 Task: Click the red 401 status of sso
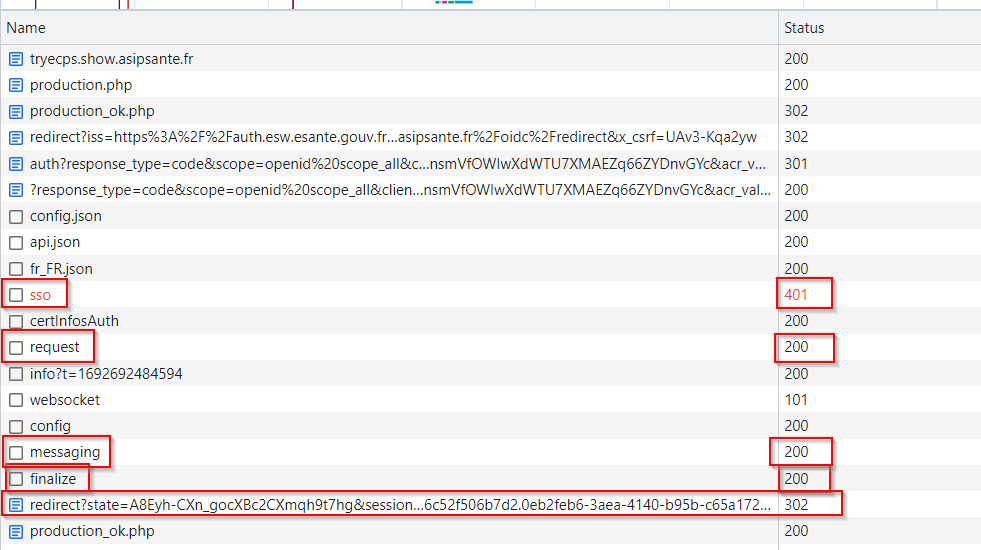(796, 295)
